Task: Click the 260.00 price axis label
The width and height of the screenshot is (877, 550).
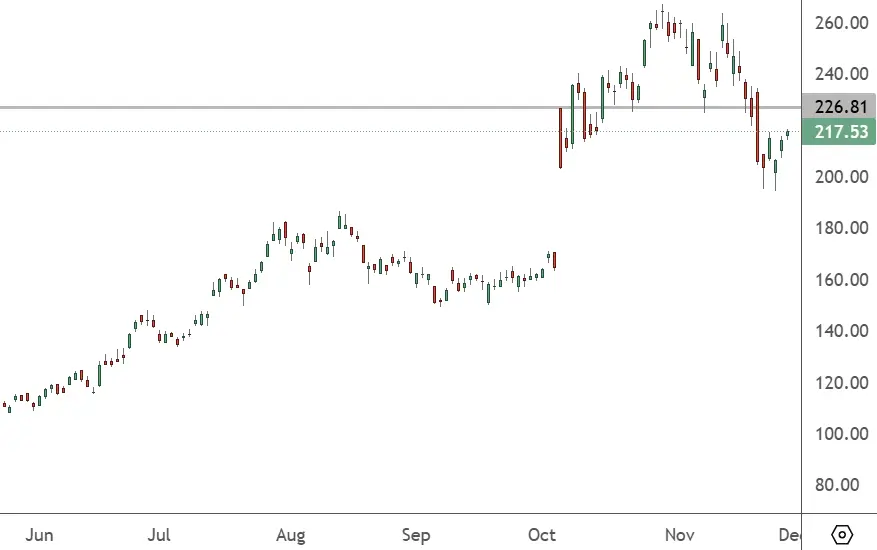Action: tap(839, 23)
